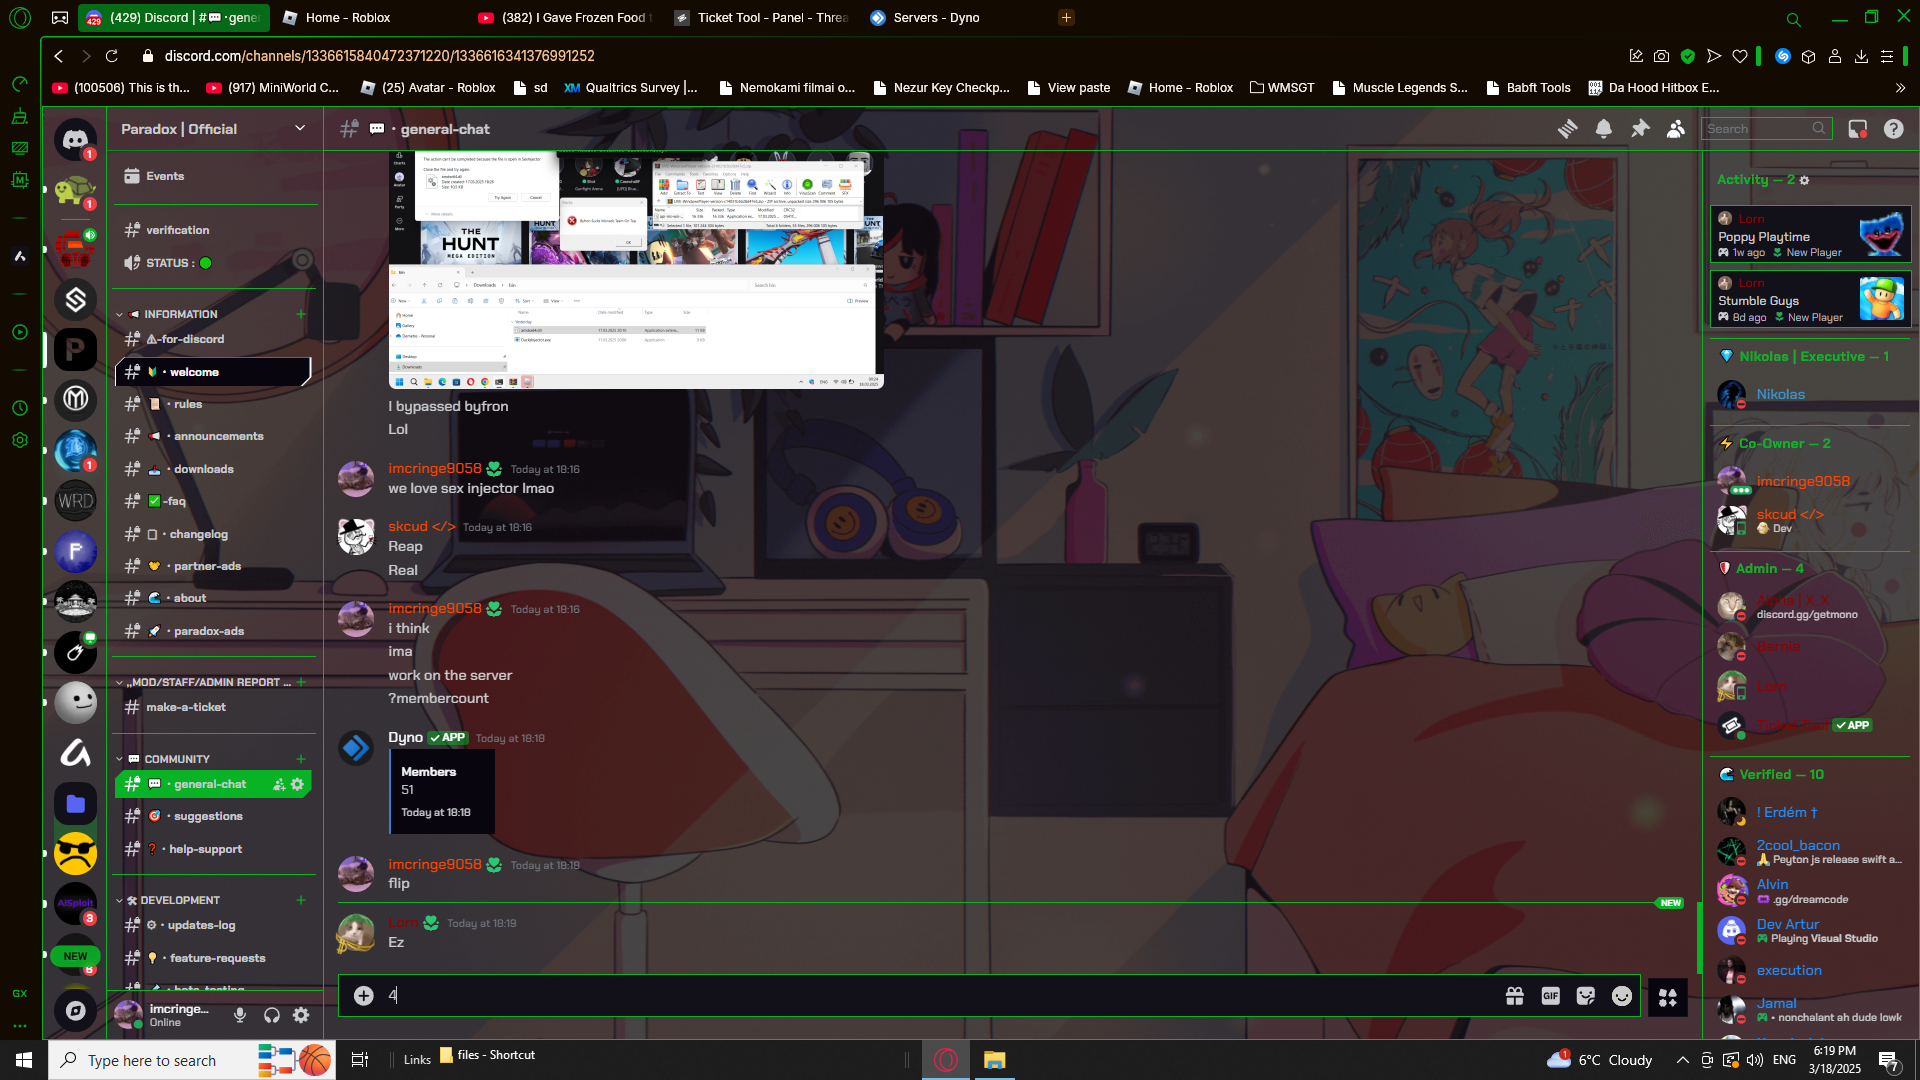This screenshot has height=1080, width=1920.
Task: Expand the Paradox | Official server dropdown
Action: (299, 129)
